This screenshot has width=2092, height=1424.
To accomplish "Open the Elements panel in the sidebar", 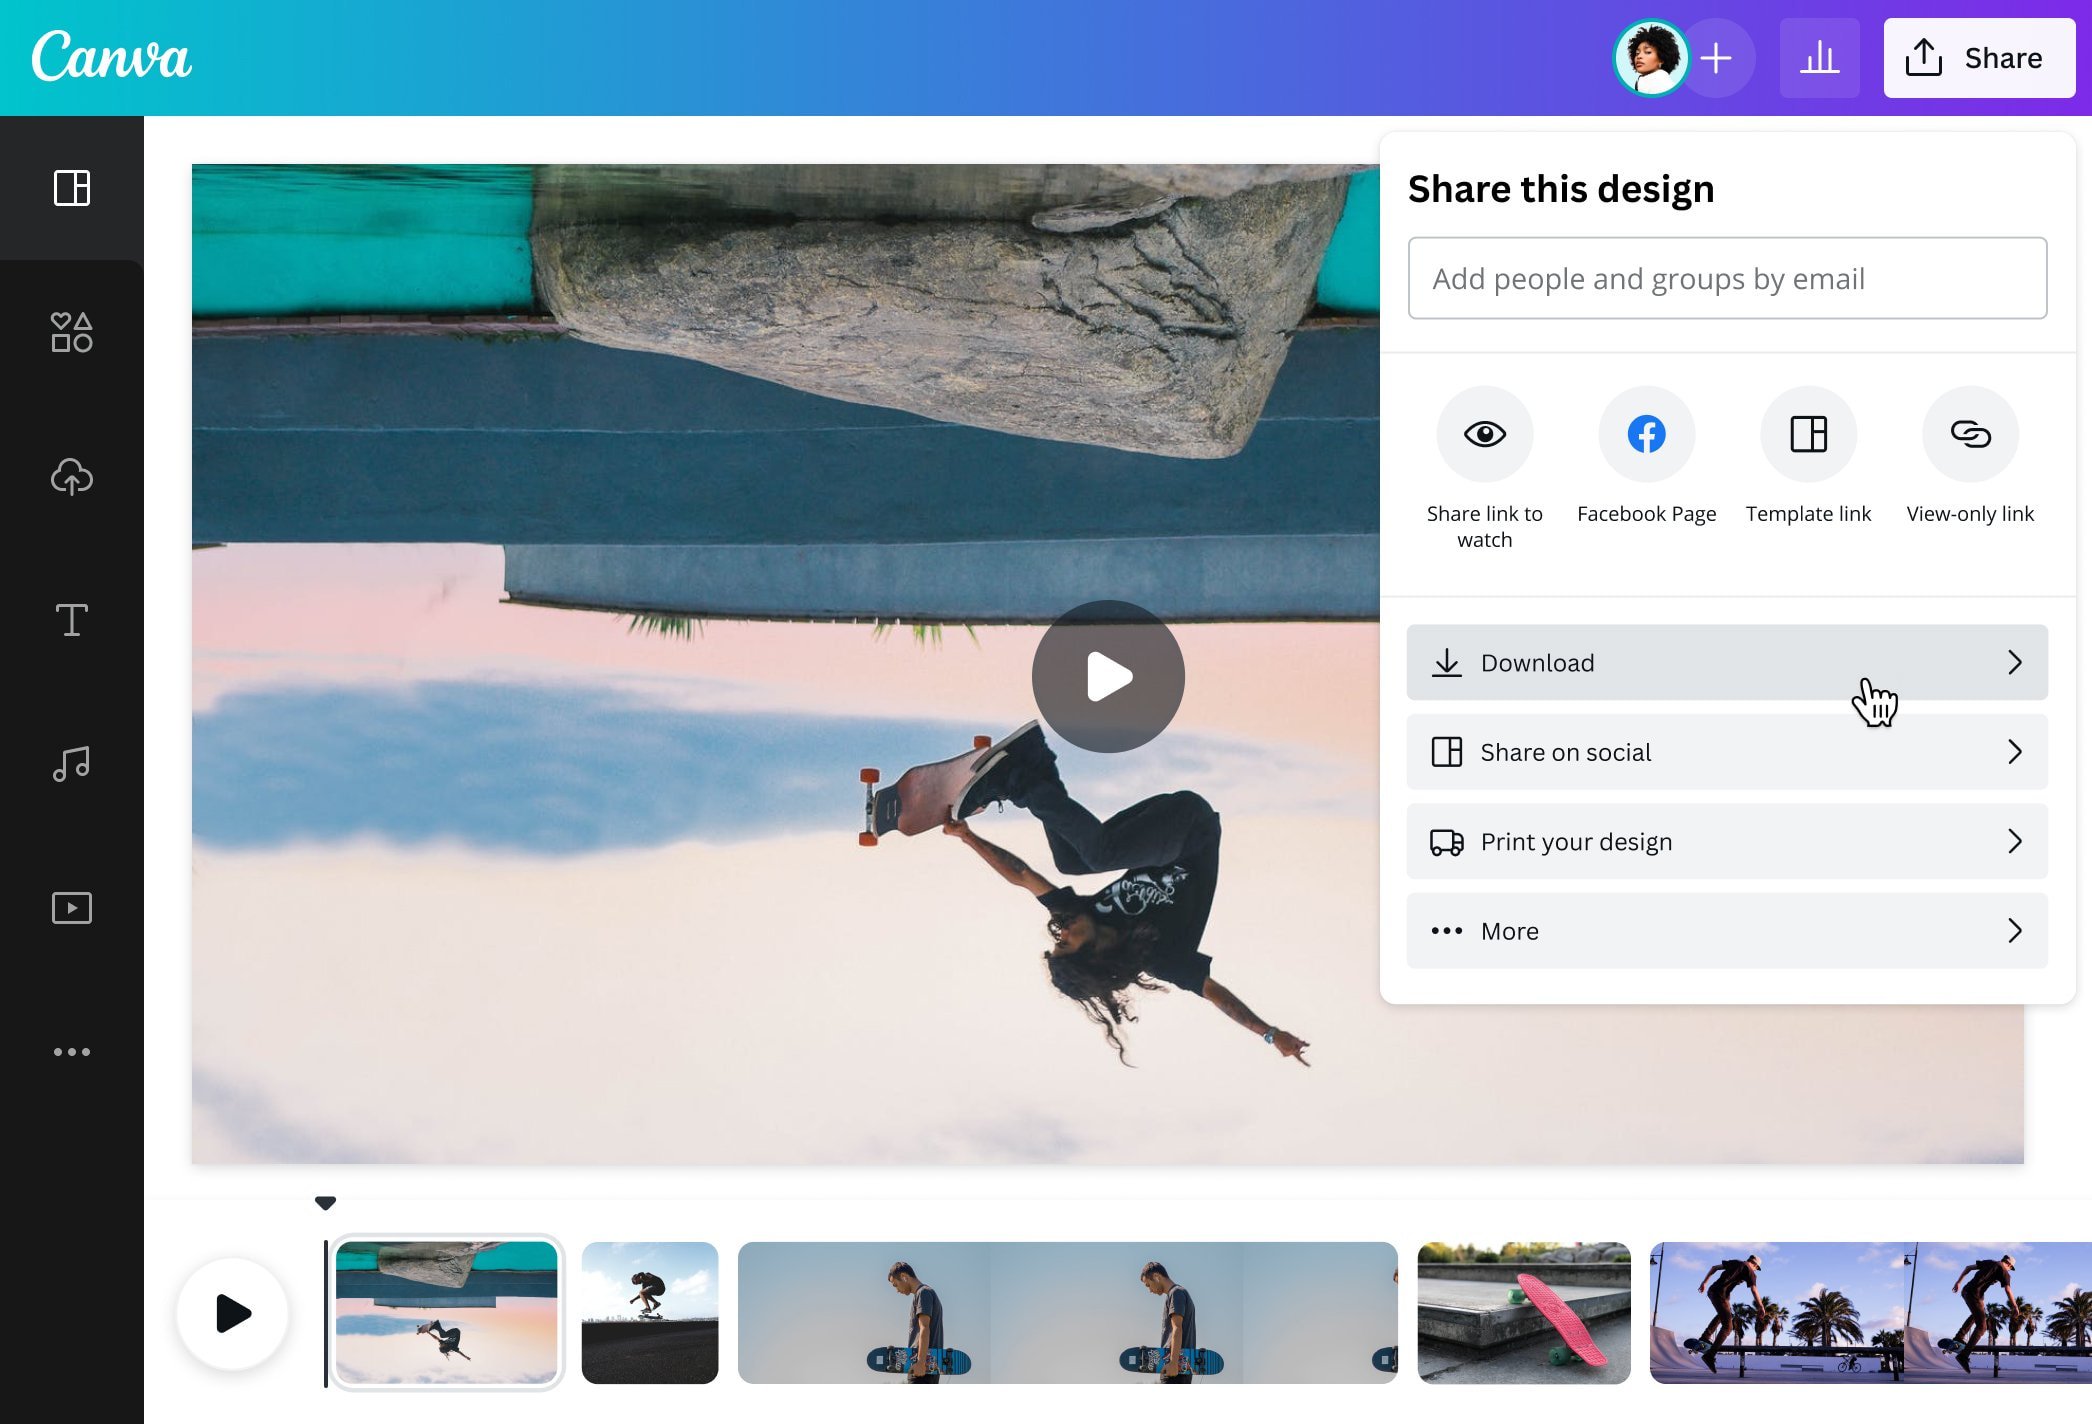I will 71,333.
